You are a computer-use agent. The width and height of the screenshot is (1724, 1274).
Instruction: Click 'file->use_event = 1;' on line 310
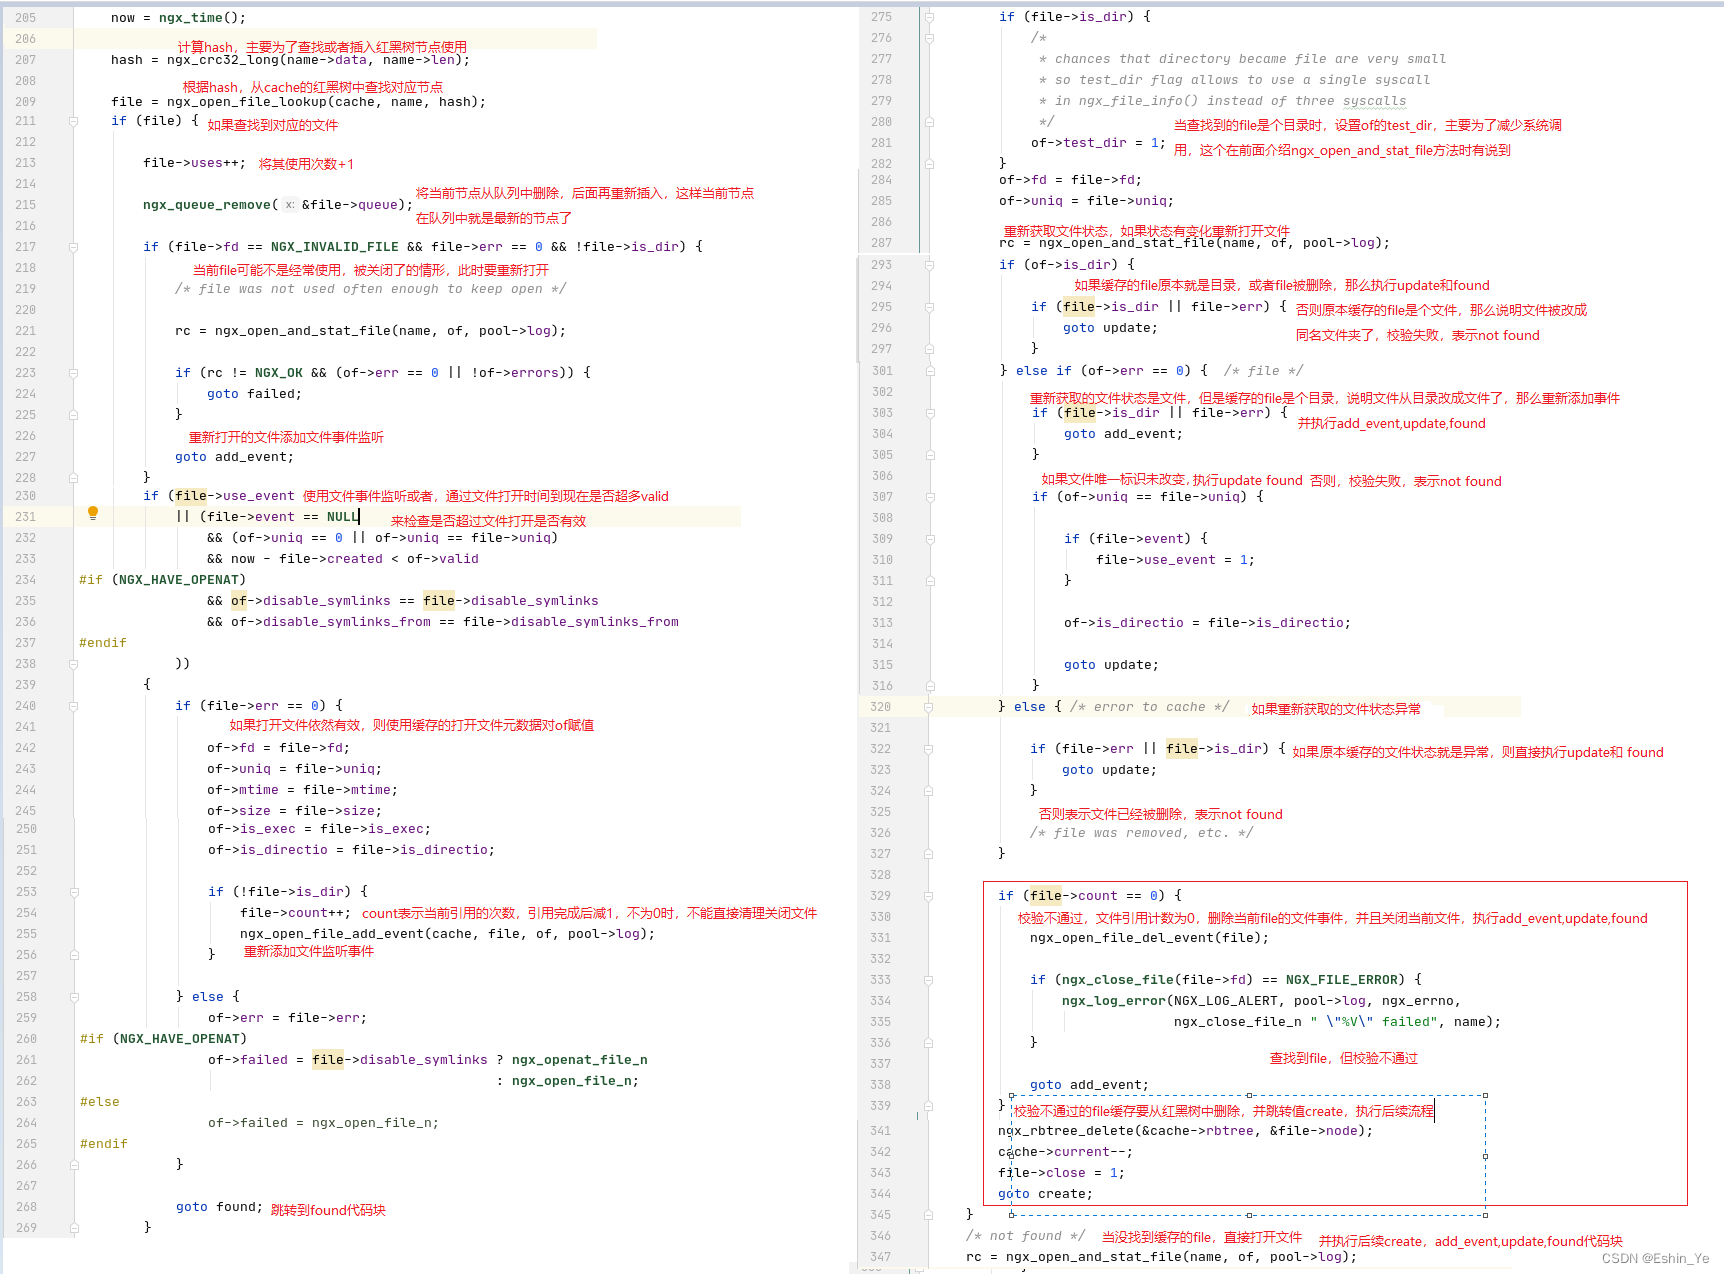point(1176,560)
